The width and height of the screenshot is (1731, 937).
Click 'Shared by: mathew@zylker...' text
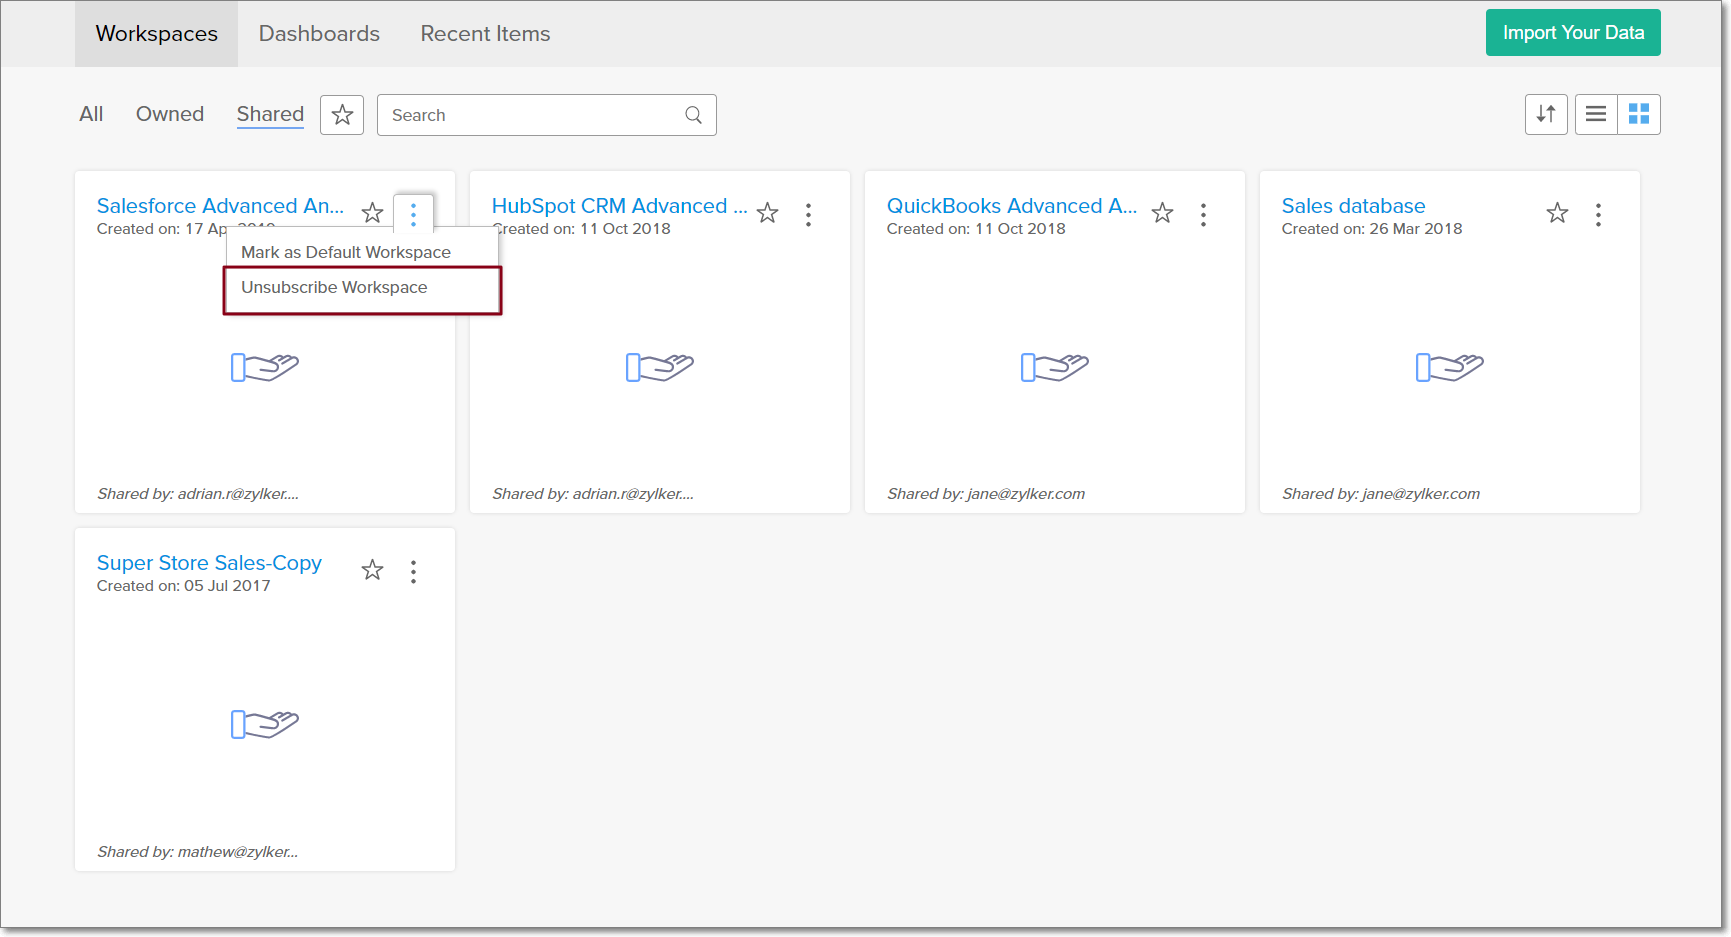tap(198, 852)
